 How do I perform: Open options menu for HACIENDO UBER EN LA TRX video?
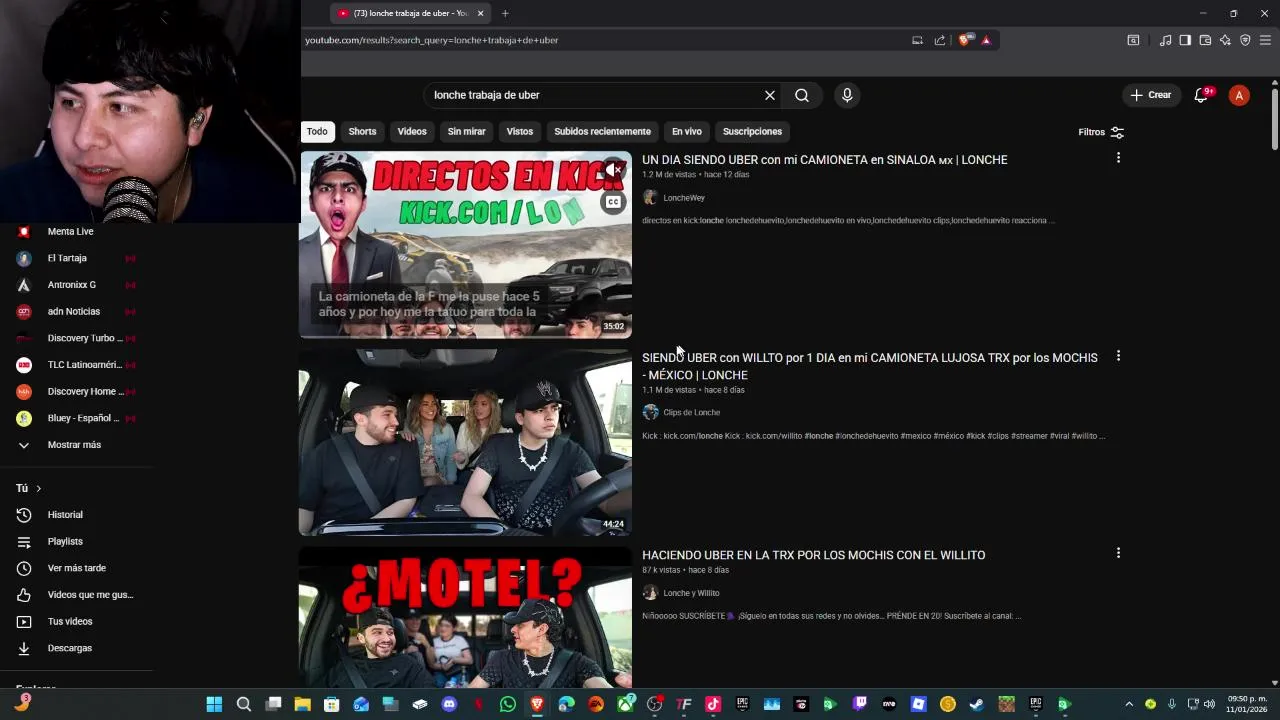click(1118, 553)
